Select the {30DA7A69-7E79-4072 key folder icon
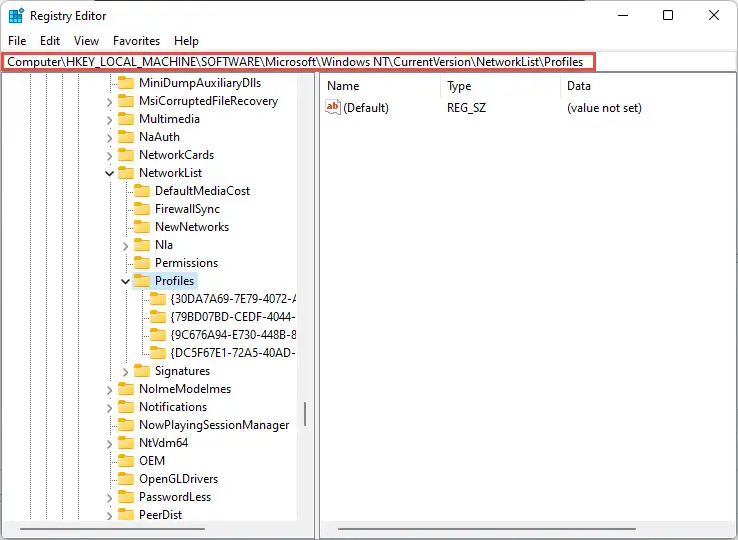Viewport: 738px width, 540px height. pyautogui.click(x=158, y=299)
